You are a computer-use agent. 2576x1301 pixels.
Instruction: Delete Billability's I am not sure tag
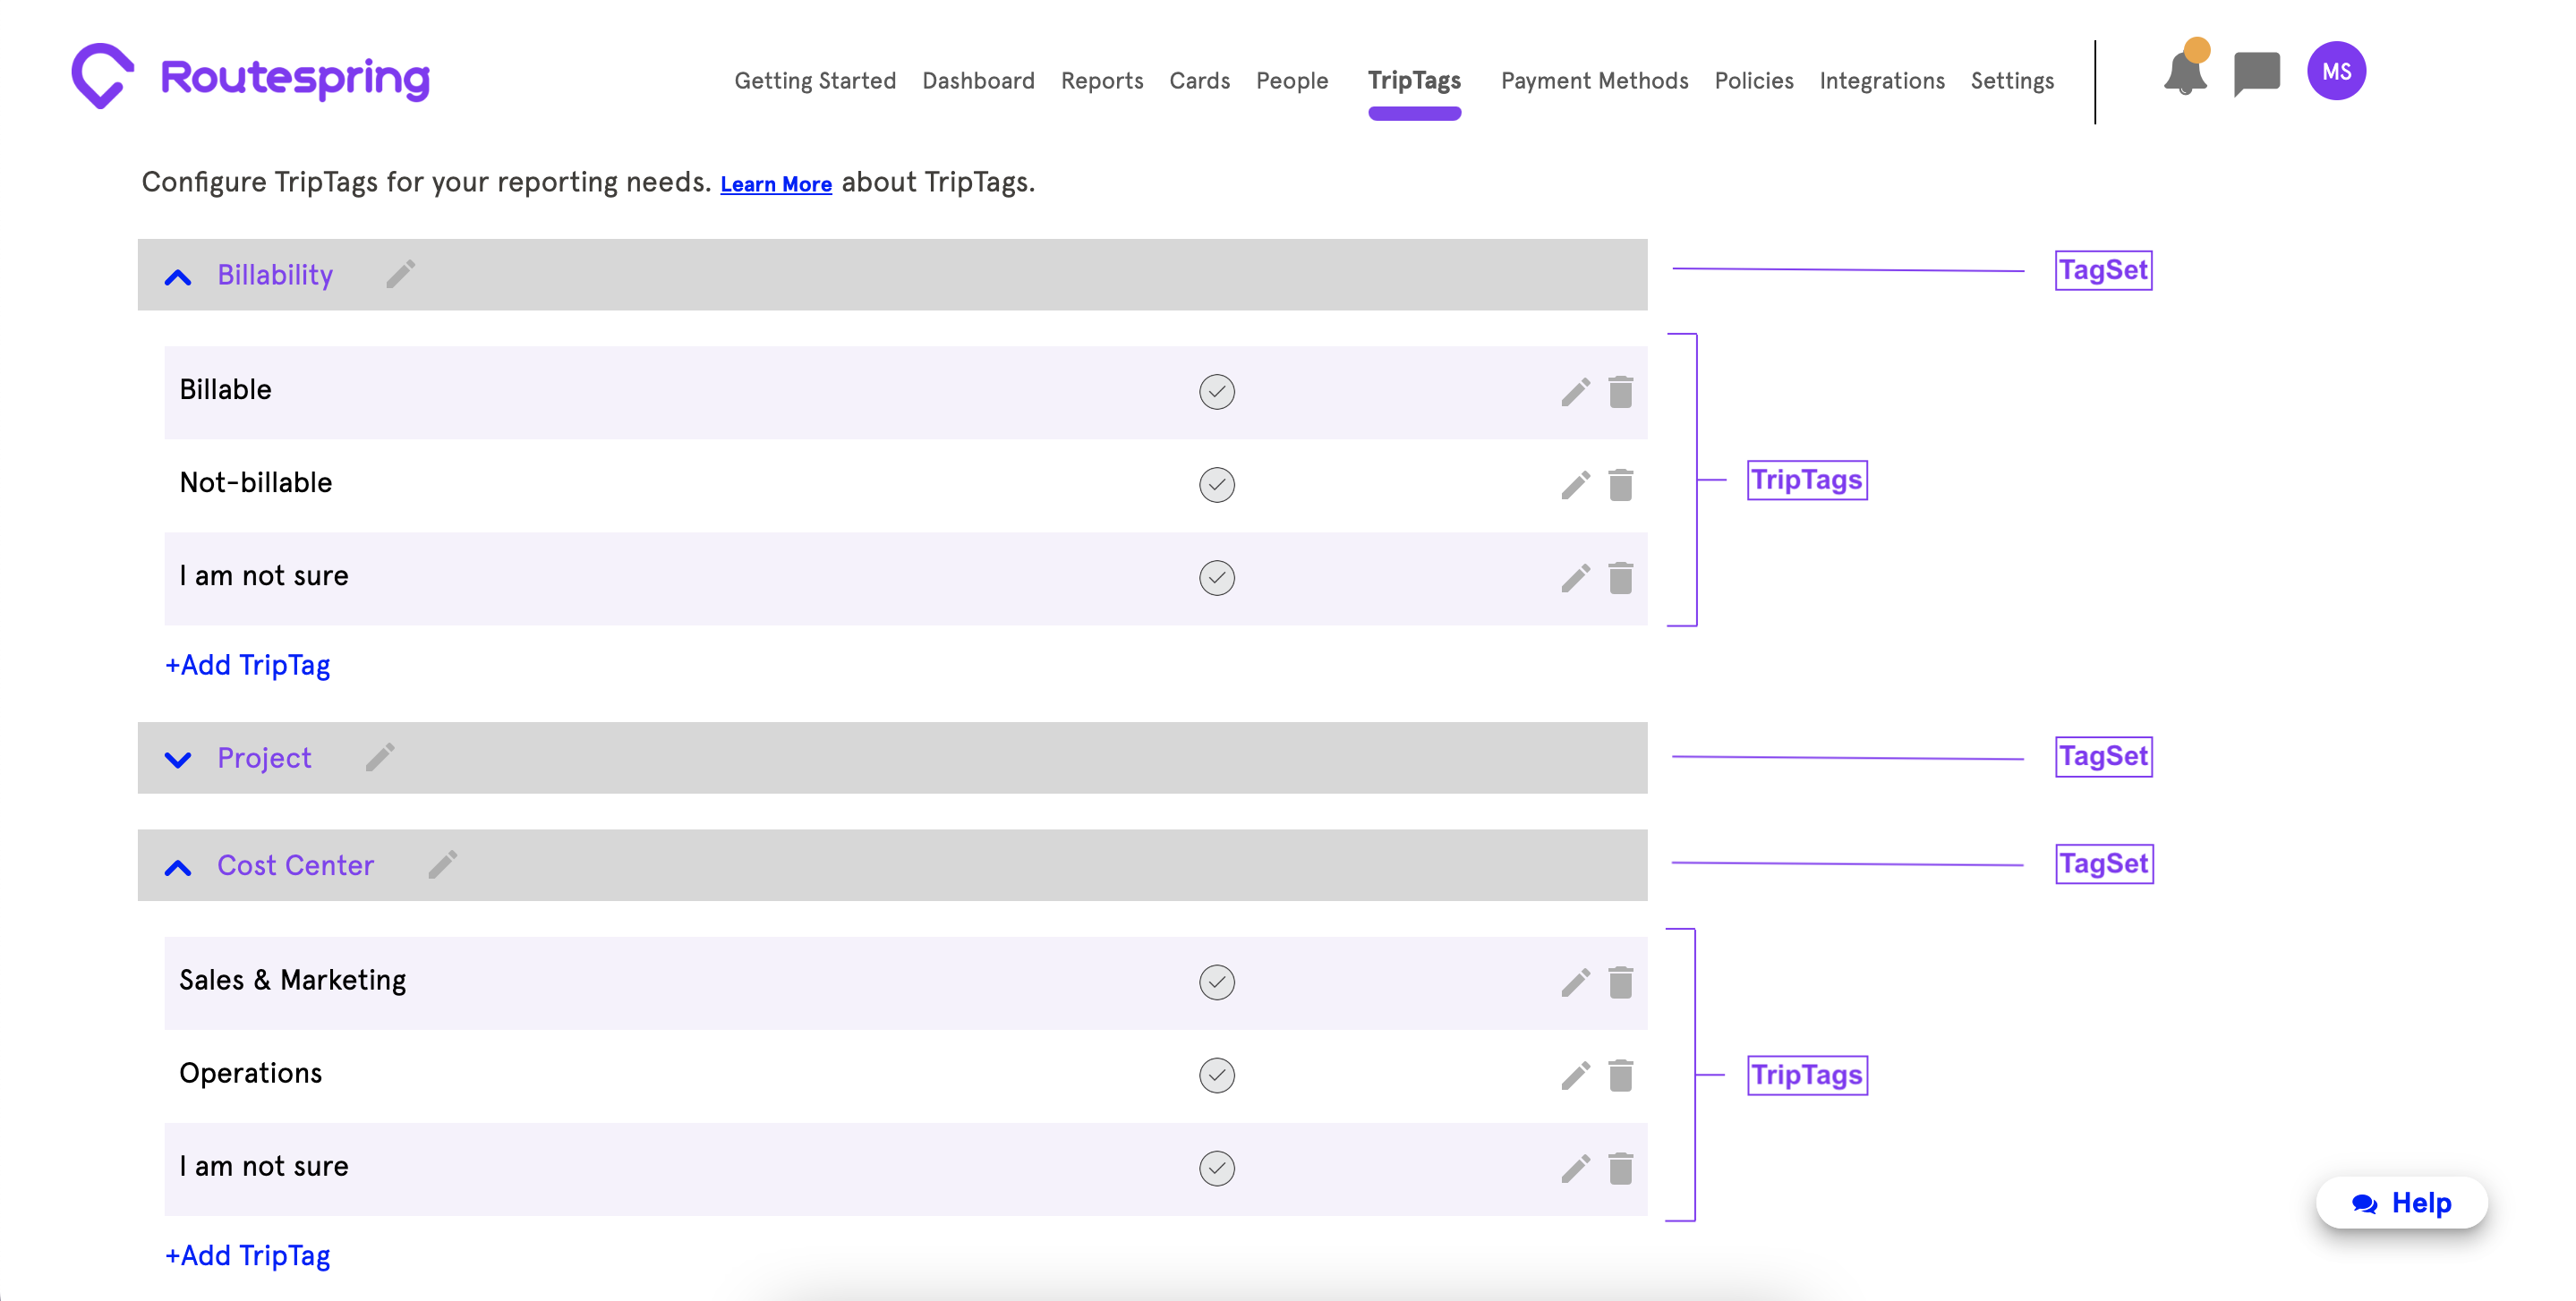point(1620,578)
